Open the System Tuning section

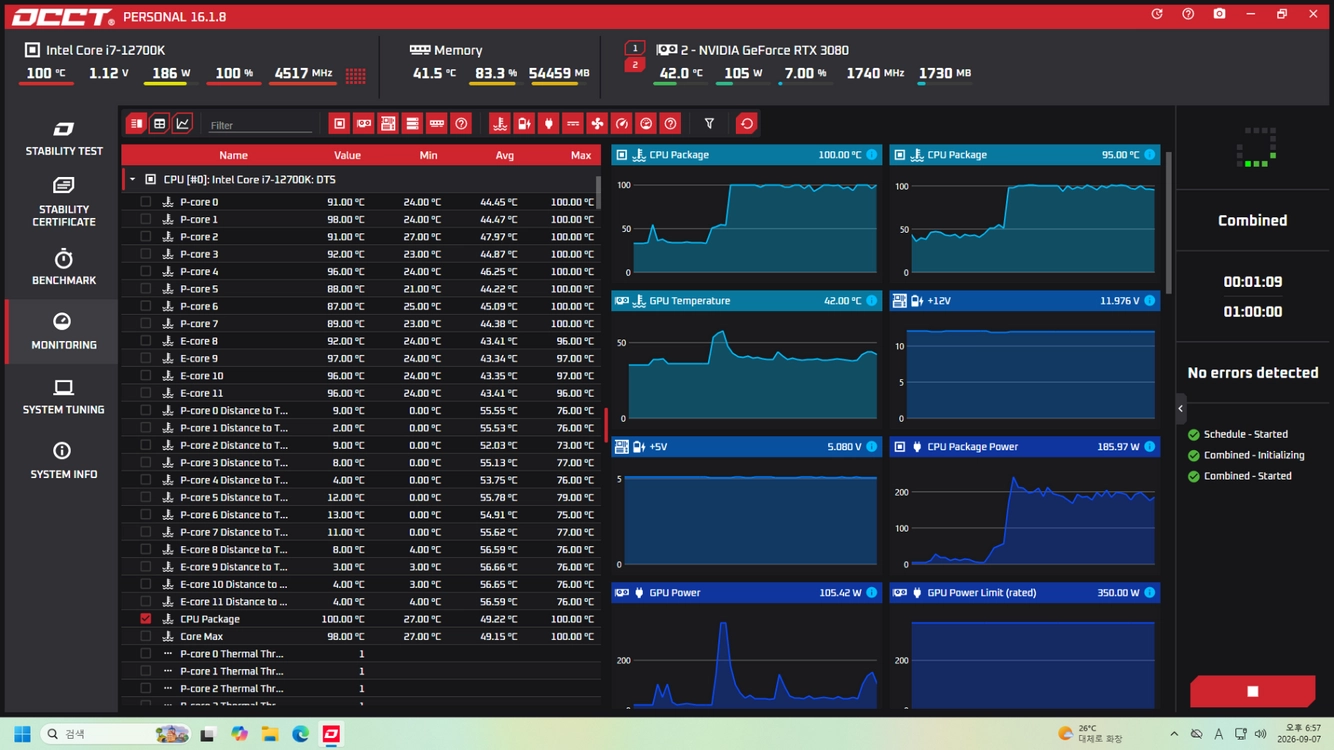tap(63, 397)
